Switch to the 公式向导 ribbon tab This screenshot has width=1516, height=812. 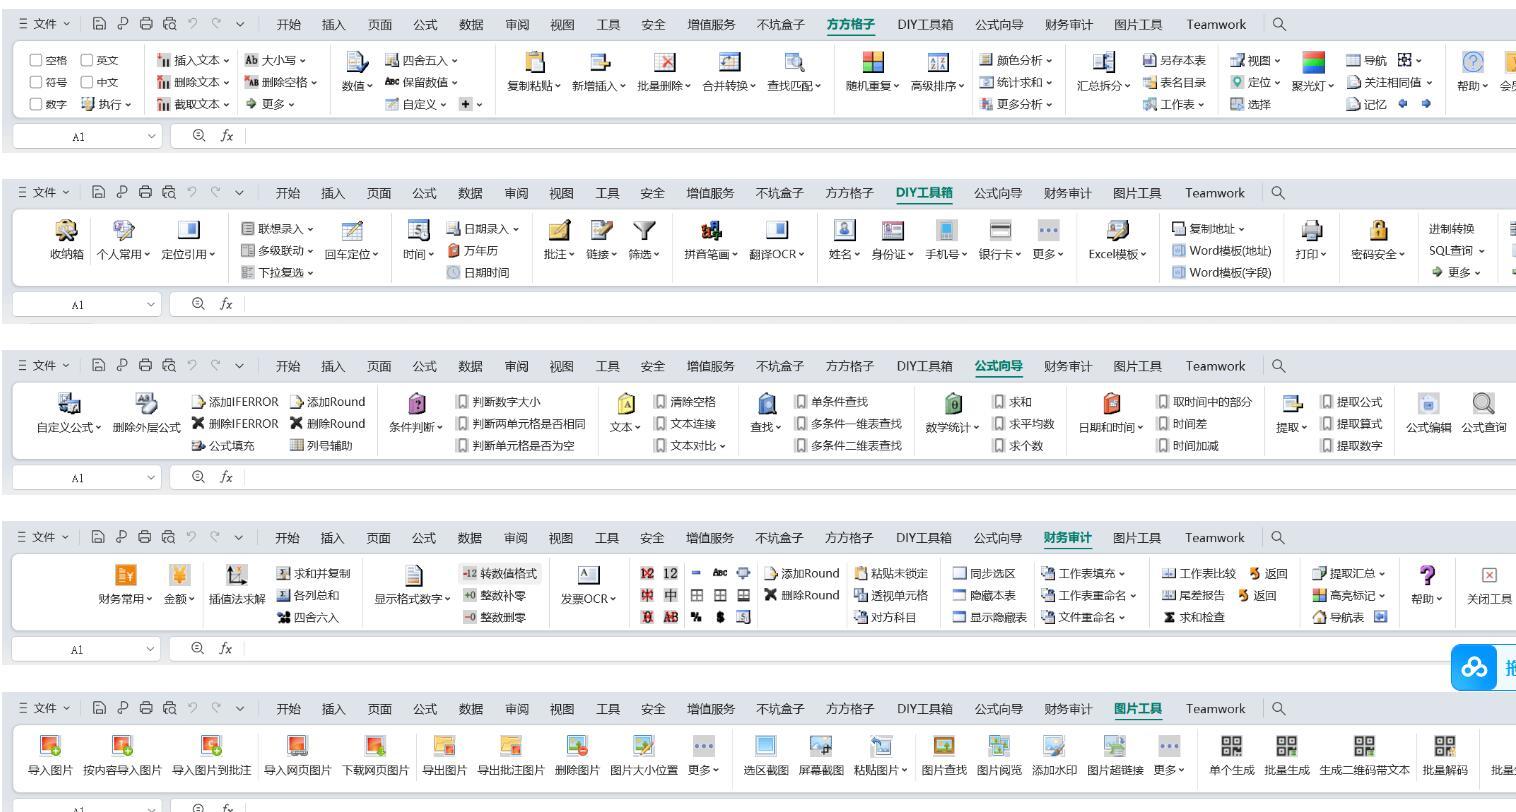point(1000,365)
